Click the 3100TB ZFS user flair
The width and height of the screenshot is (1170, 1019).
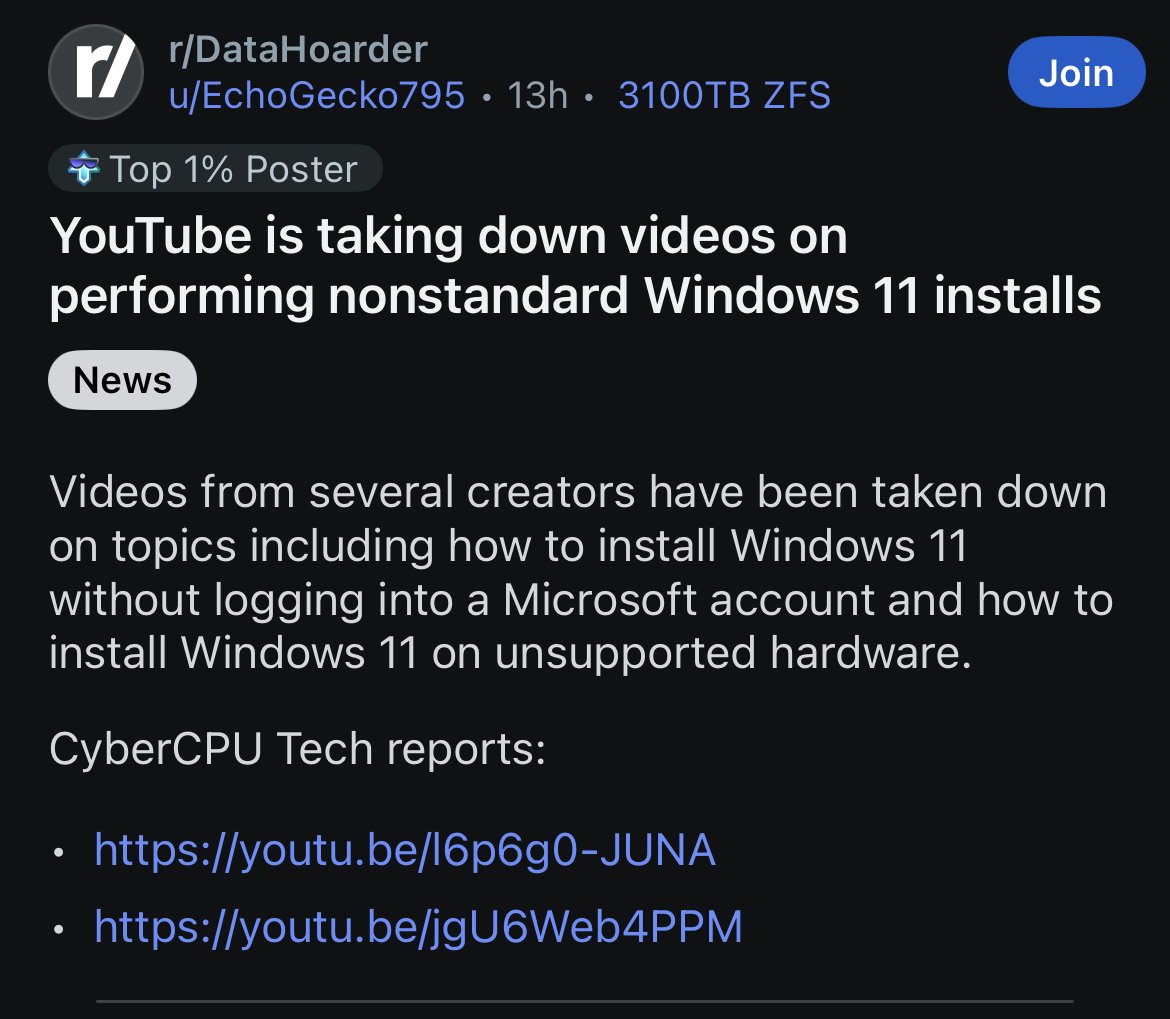pos(724,96)
